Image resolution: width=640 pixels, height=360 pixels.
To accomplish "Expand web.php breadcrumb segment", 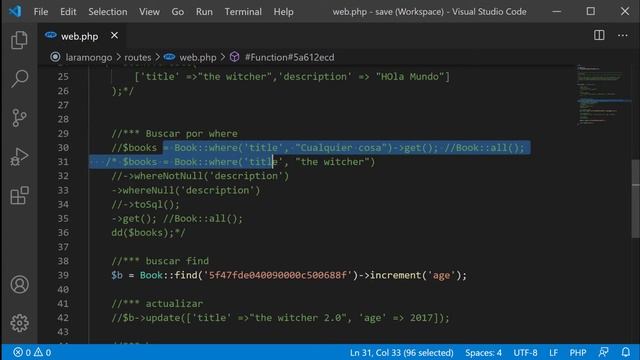I will [x=198, y=57].
